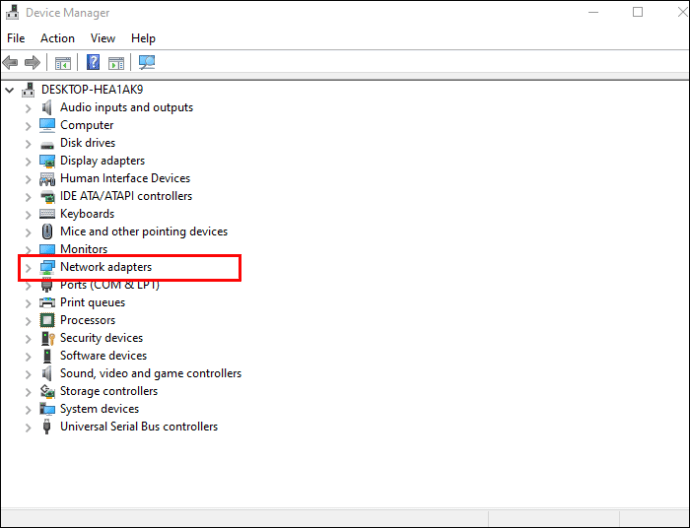690x528 pixels.
Task: Click the System devices folder icon
Action: [x=47, y=409]
